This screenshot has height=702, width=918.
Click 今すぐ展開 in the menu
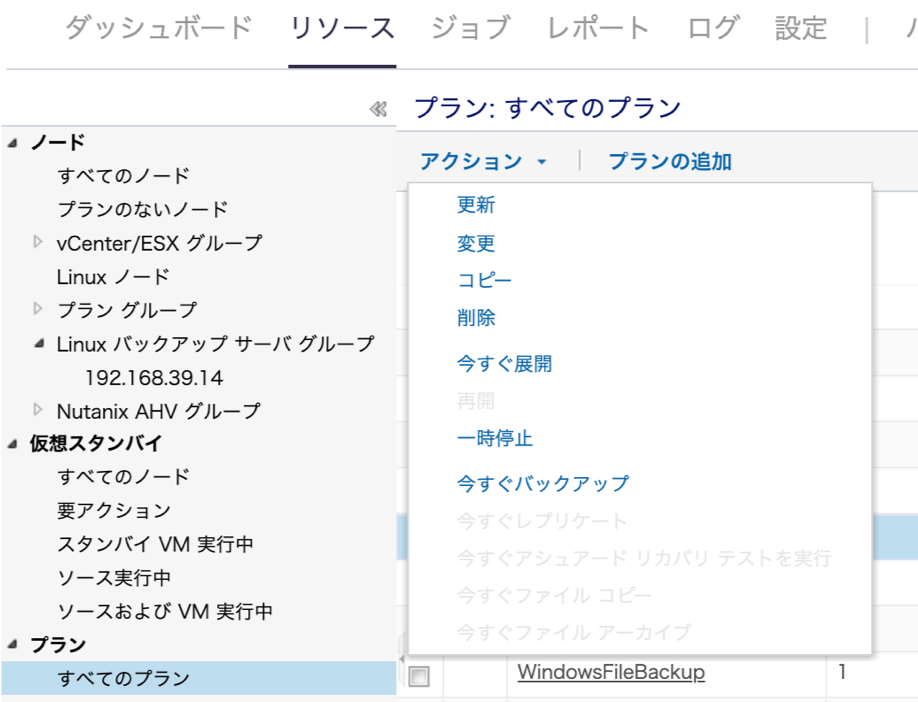[505, 364]
